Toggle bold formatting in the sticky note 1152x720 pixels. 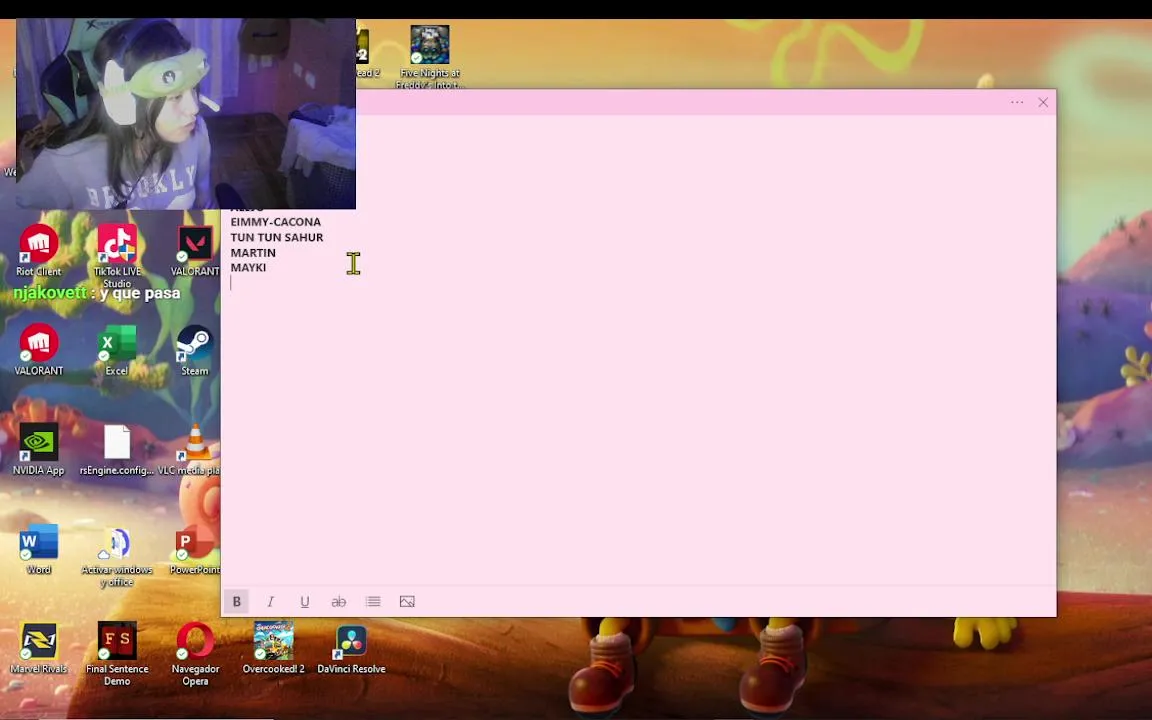point(237,602)
